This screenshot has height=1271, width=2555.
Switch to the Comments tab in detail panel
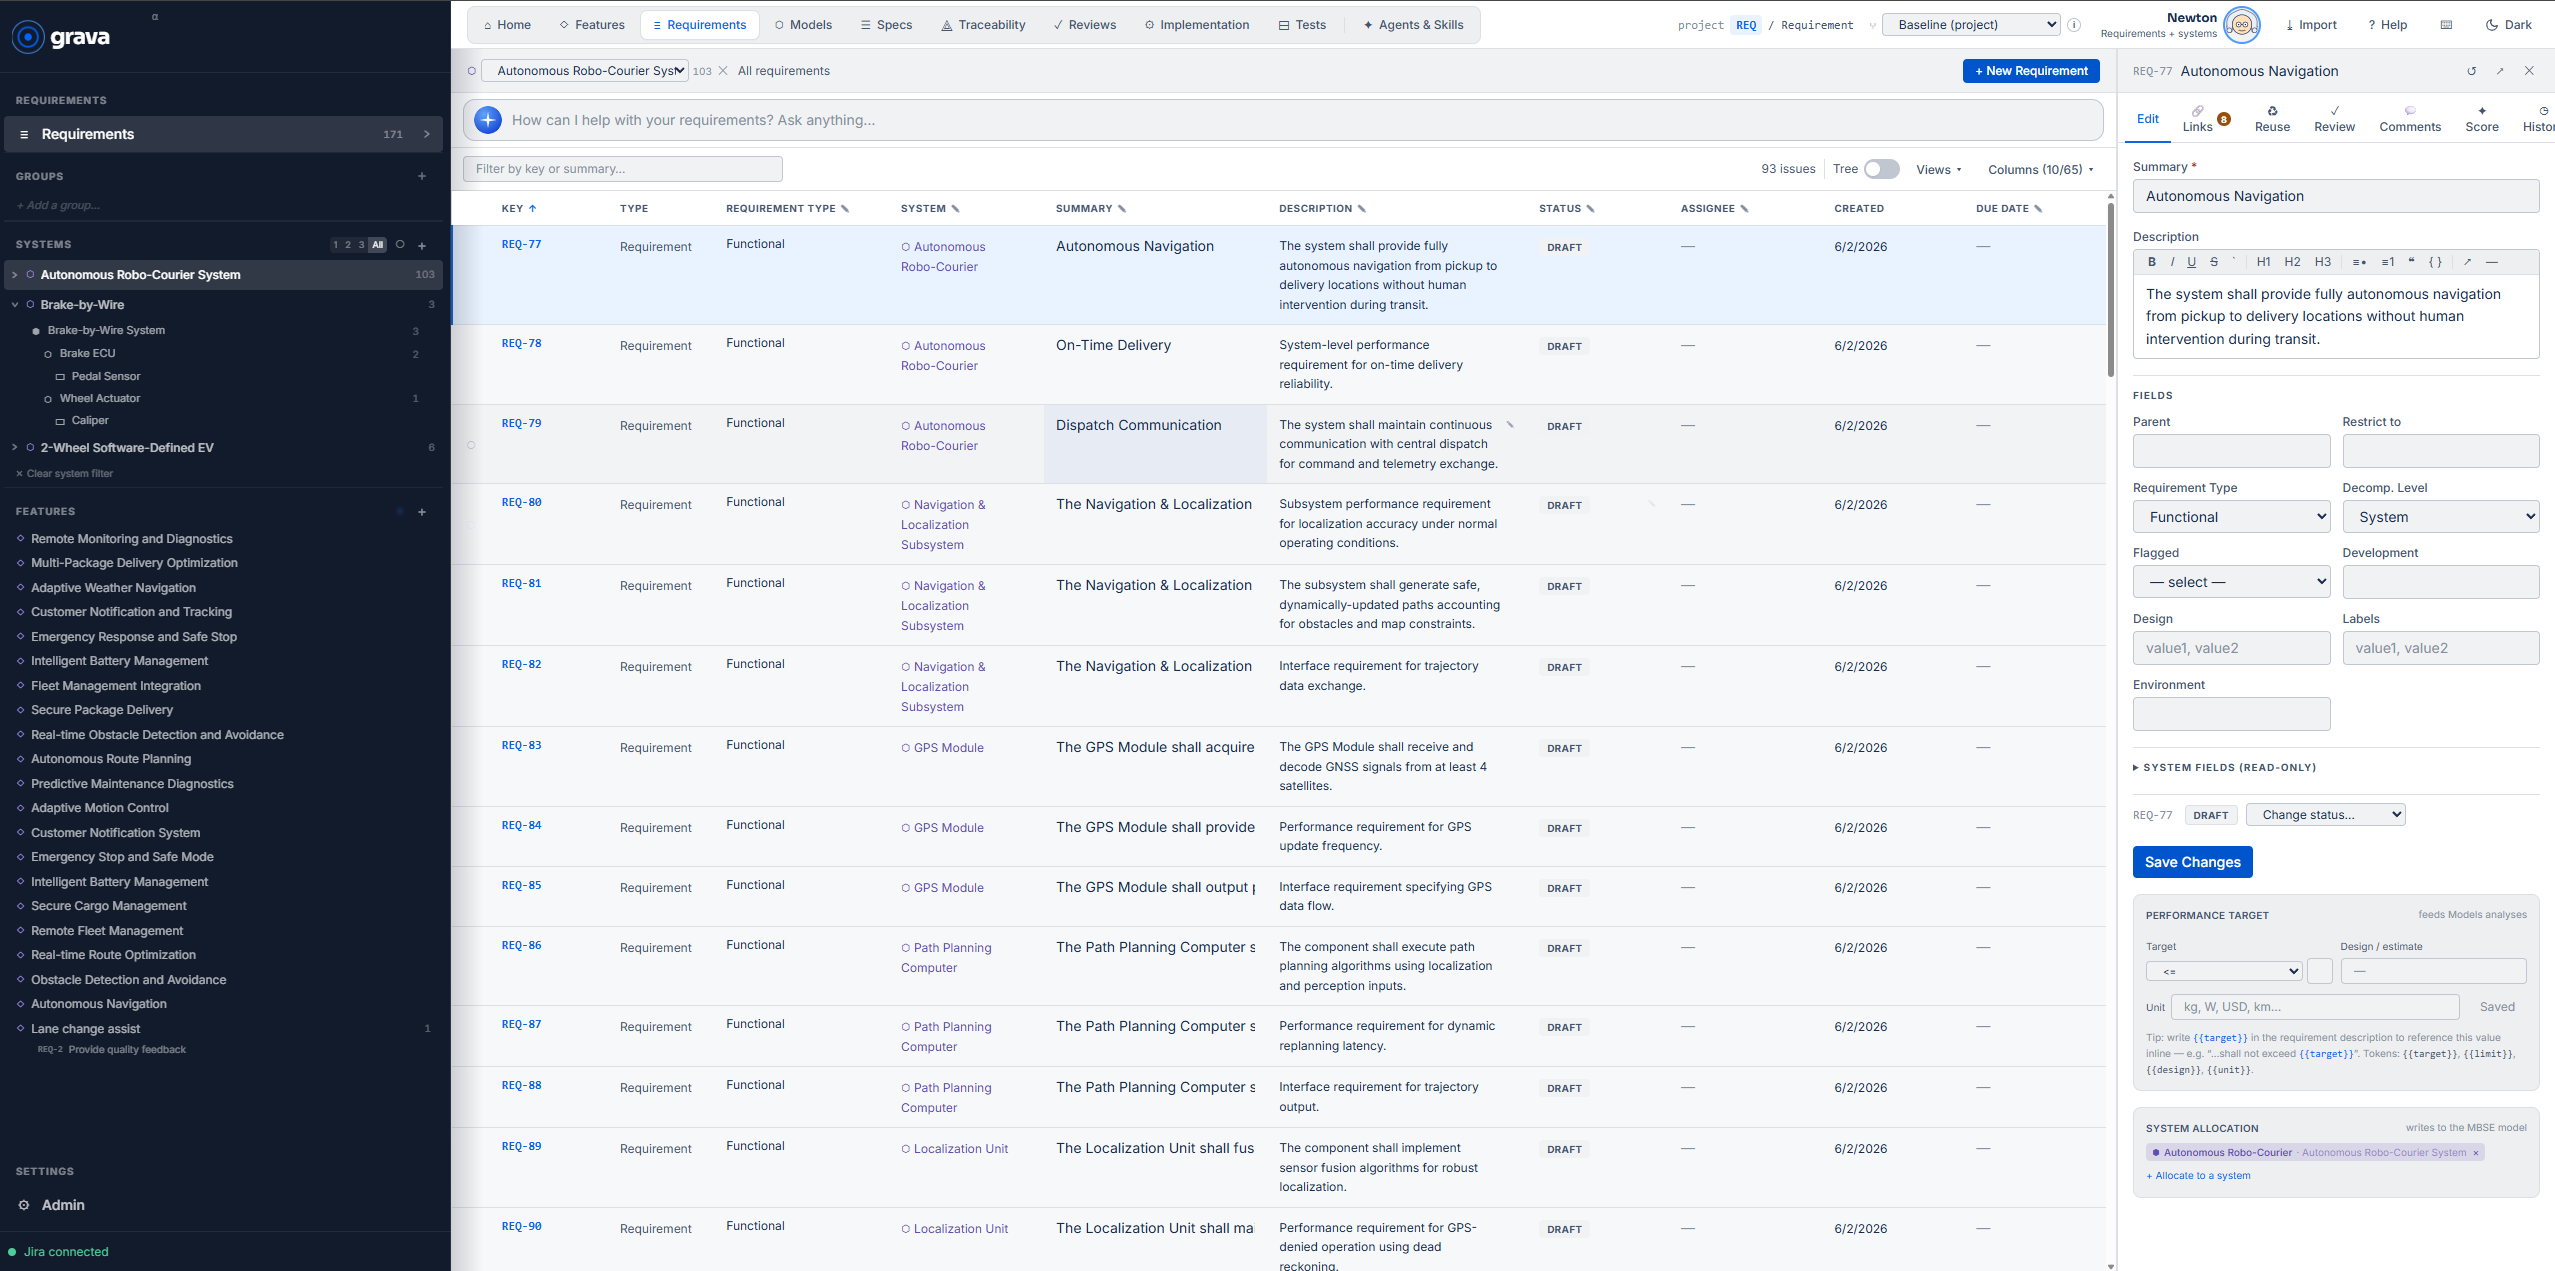pos(2410,119)
